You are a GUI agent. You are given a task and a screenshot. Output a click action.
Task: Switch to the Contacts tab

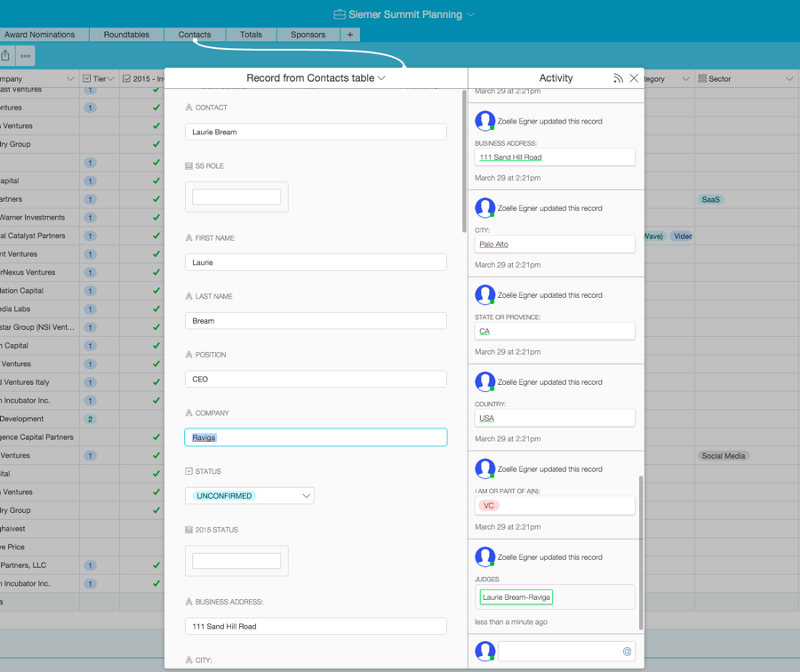(194, 35)
